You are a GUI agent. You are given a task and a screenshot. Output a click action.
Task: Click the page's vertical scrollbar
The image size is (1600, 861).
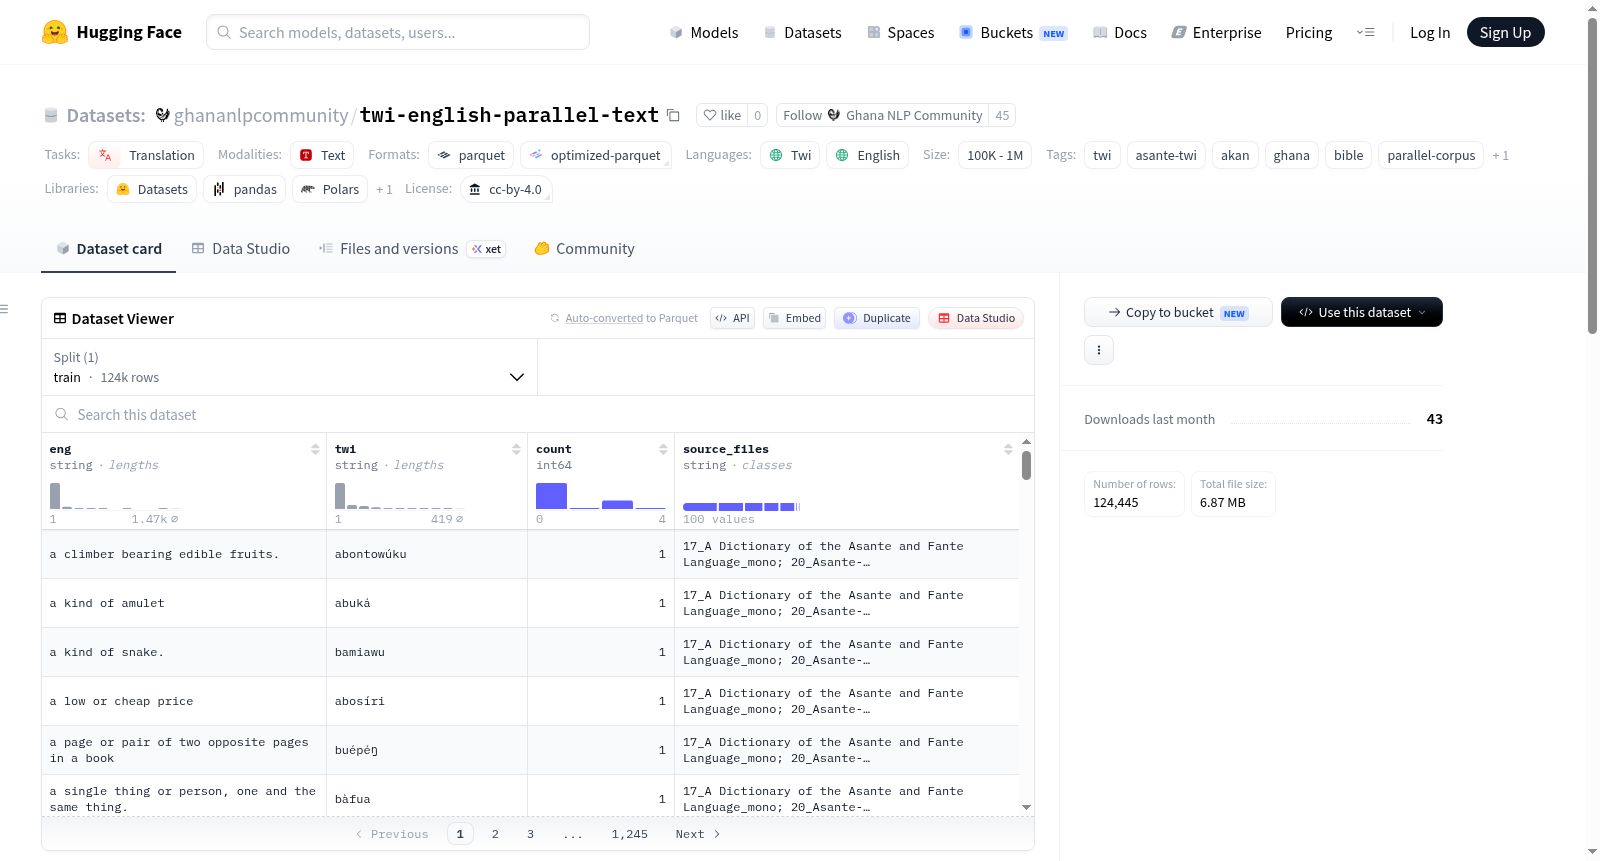pos(1593,175)
